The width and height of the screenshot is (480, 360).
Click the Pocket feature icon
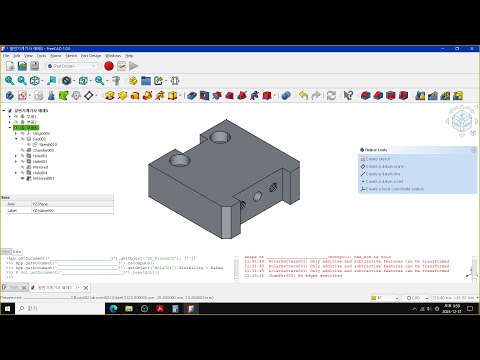pos(192,96)
